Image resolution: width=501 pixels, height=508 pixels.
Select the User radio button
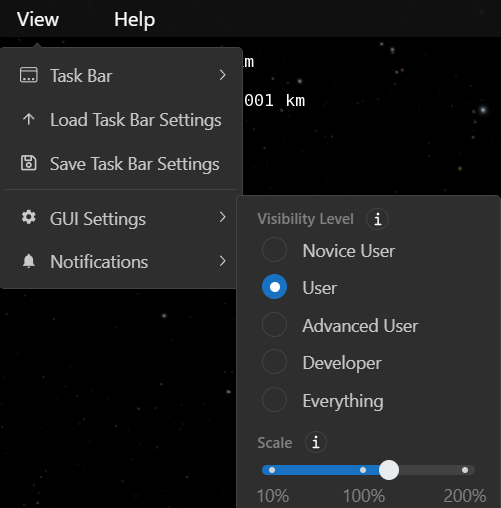[x=274, y=287]
